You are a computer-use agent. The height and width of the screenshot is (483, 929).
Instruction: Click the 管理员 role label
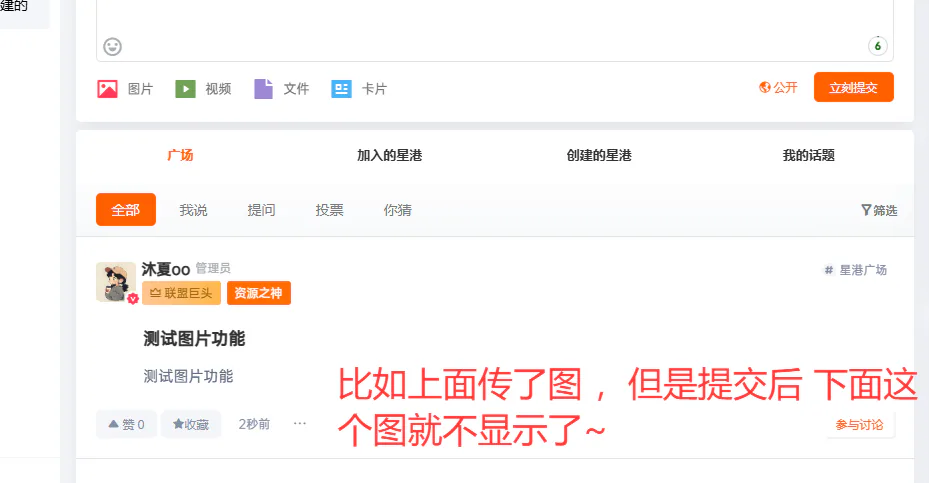click(x=213, y=268)
